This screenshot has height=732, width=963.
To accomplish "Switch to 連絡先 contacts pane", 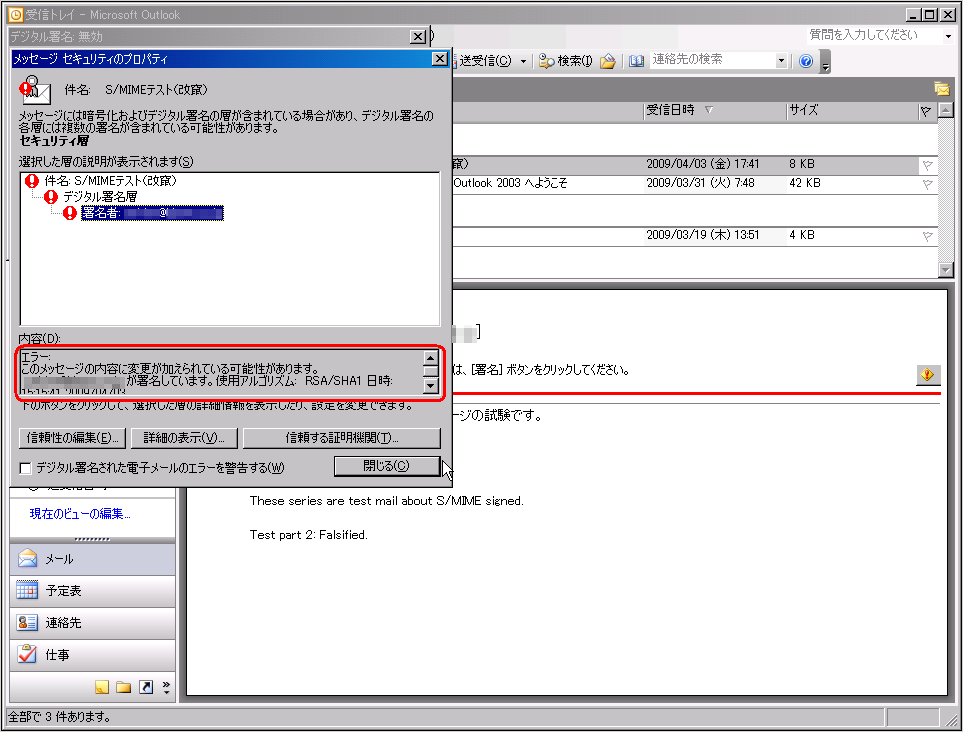I will [92, 623].
